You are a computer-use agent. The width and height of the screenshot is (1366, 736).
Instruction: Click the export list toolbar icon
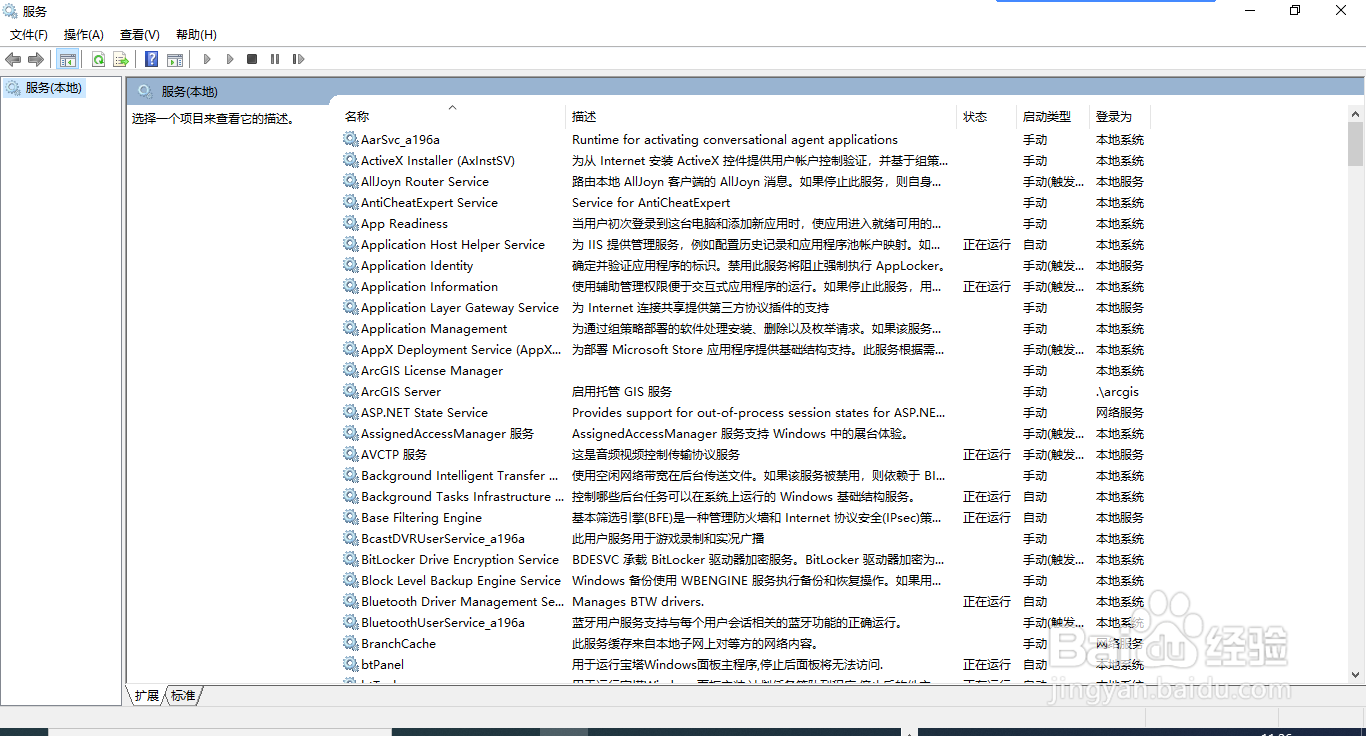pyautogui.click(x=120, y=59)
